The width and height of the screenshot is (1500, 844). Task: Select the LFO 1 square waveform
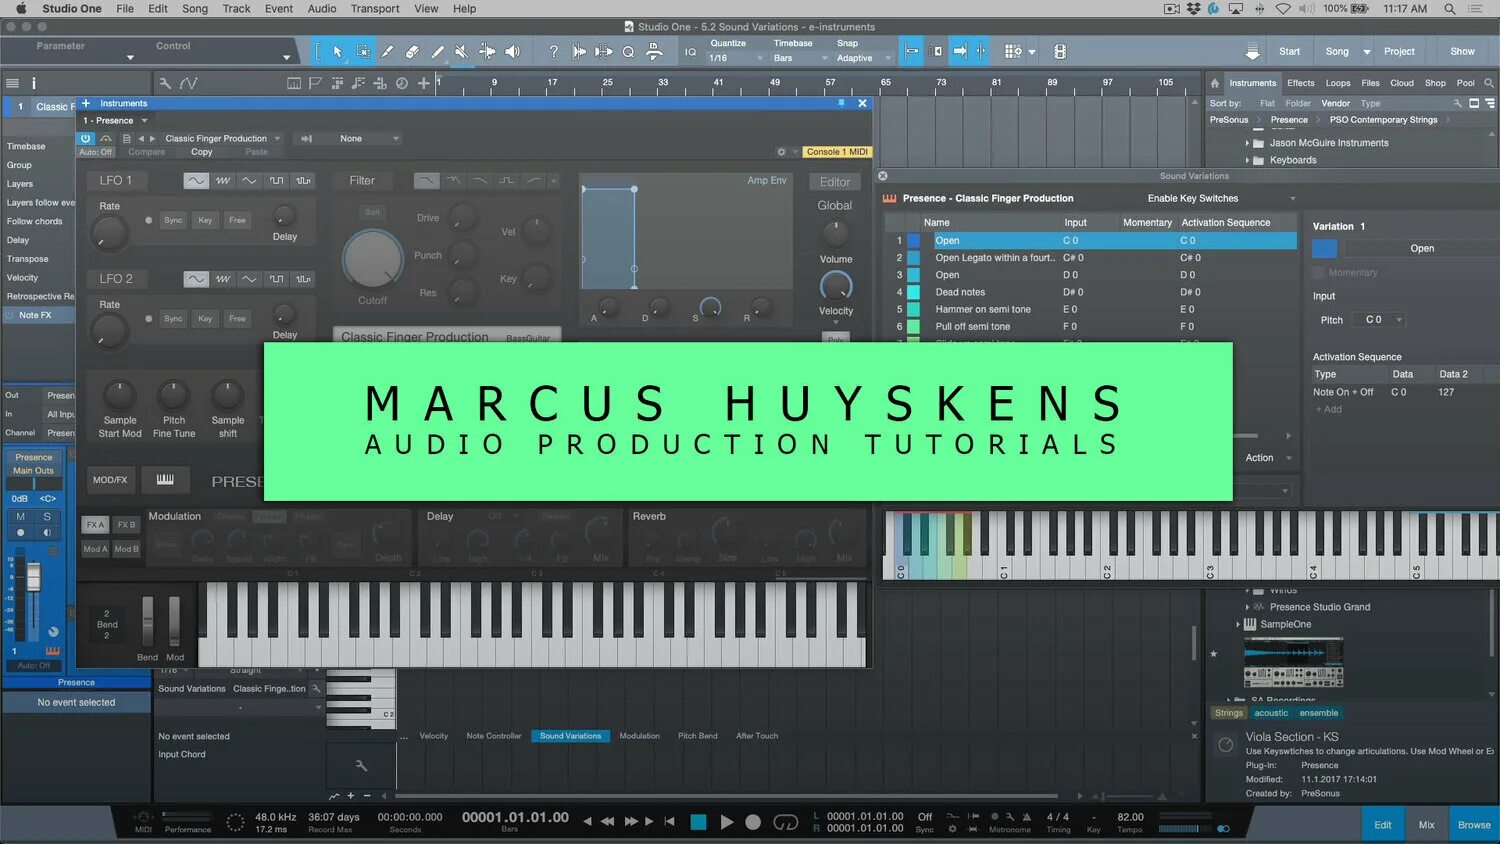click(276, 180)
